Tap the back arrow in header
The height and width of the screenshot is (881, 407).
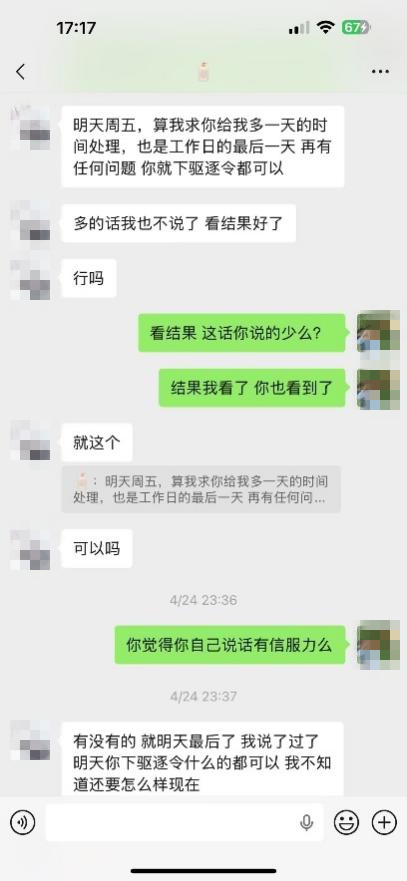tap(21, 71)
